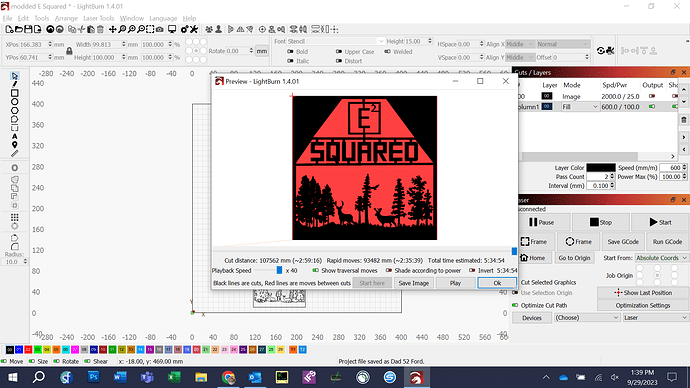Pick the red 02 palette swatch
690x388 pixels.
pos(28,349)
